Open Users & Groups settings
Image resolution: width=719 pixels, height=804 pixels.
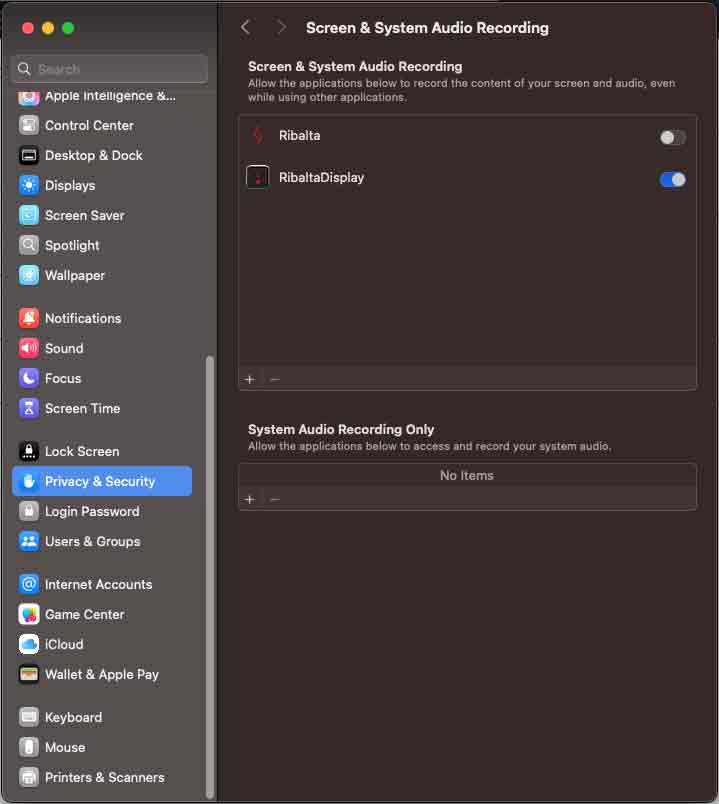[92, 541]
